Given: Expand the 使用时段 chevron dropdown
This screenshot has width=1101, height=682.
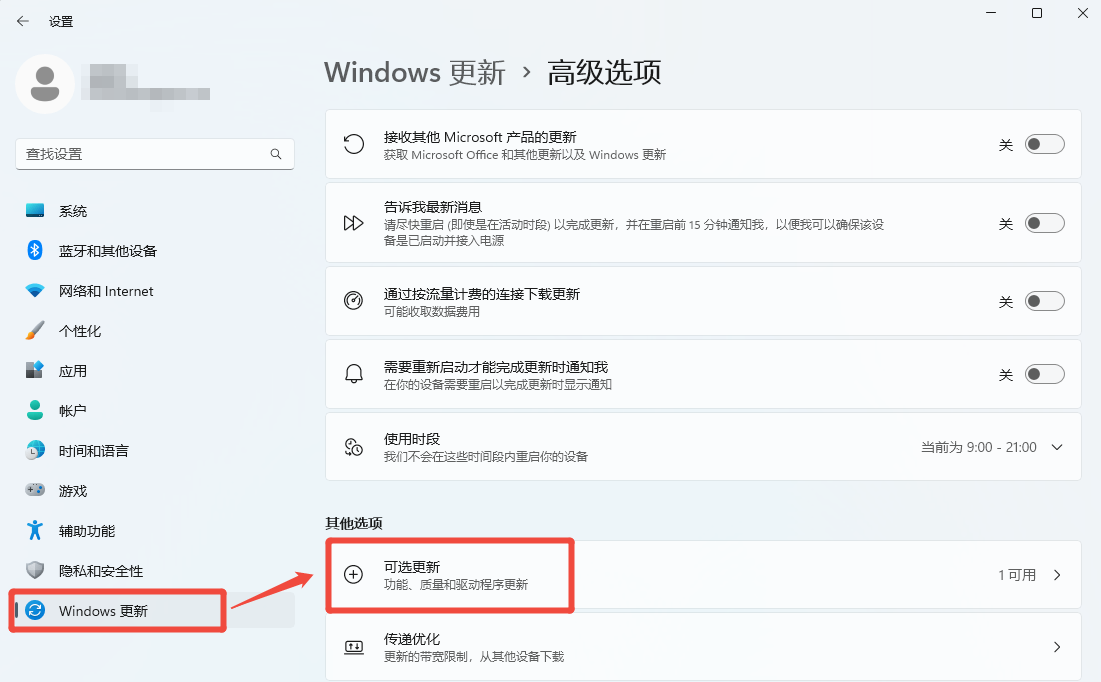Looking at the screenshot, I should 1057,447.
